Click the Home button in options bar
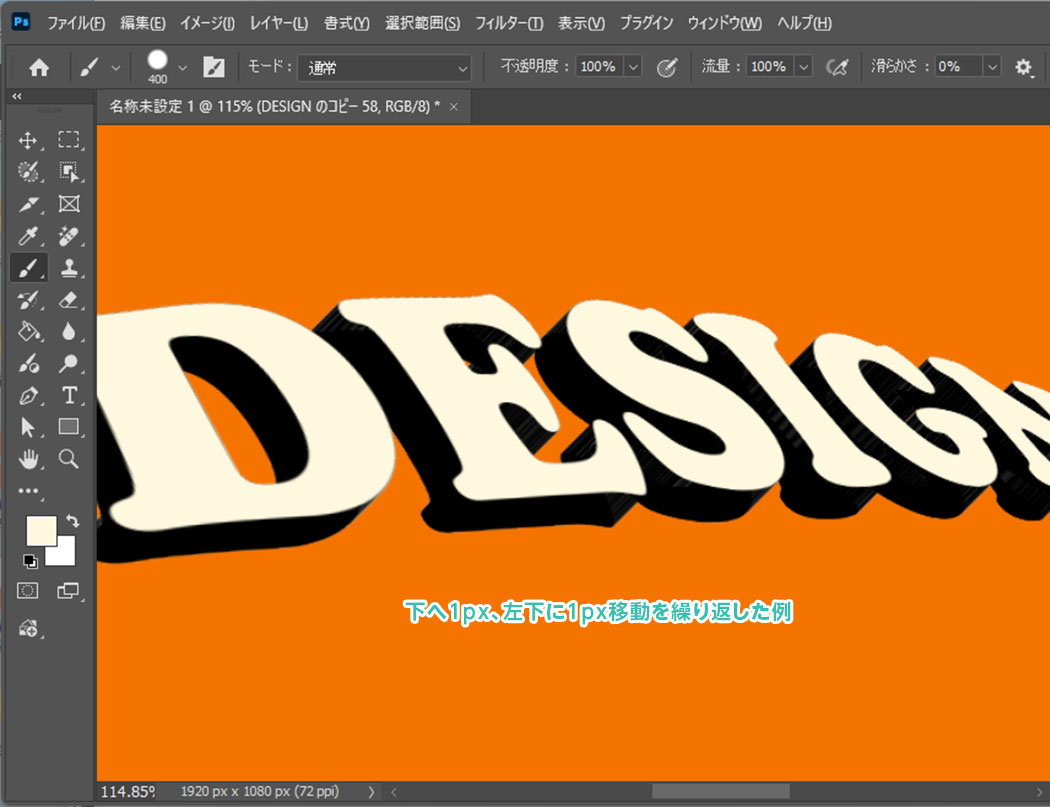This screenshot has height=807, width=1050. coord(39,67)
